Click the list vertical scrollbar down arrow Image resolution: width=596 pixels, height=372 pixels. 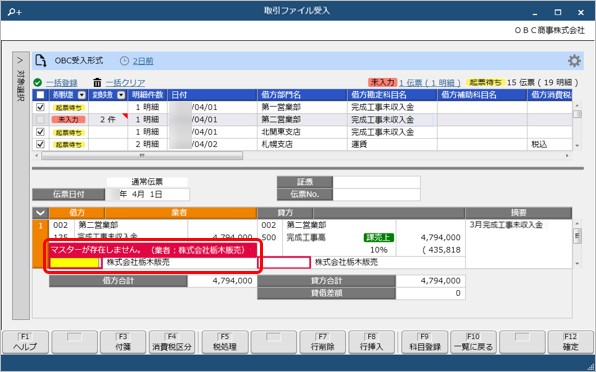click(x=577, y=146)
